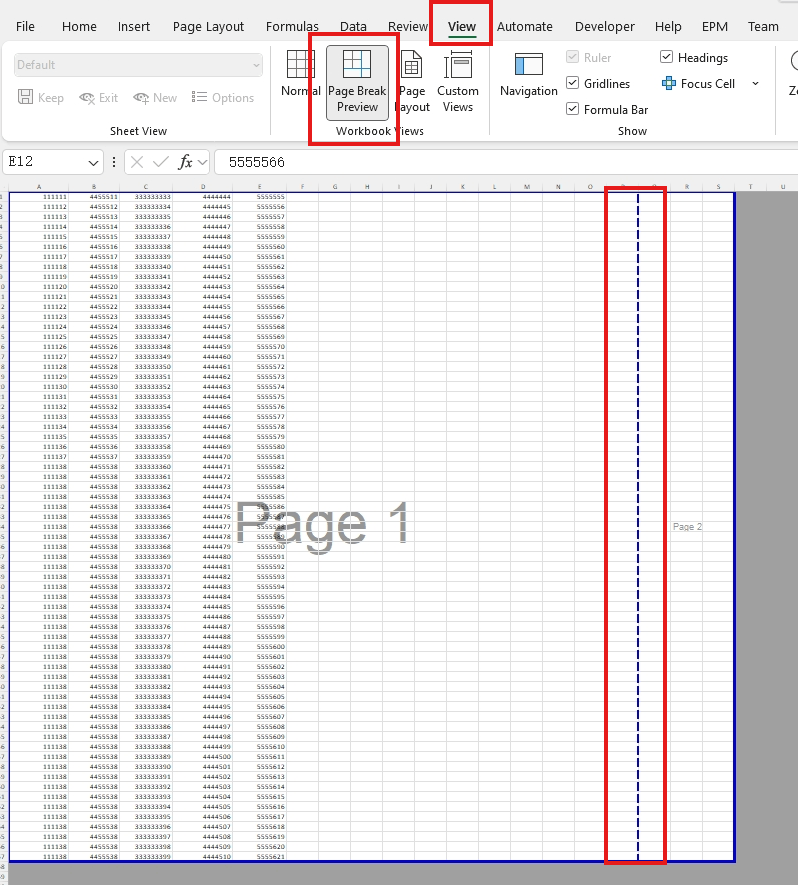Expand the fx function dropdown chevron
798x885 pixels.
point(202,163)
